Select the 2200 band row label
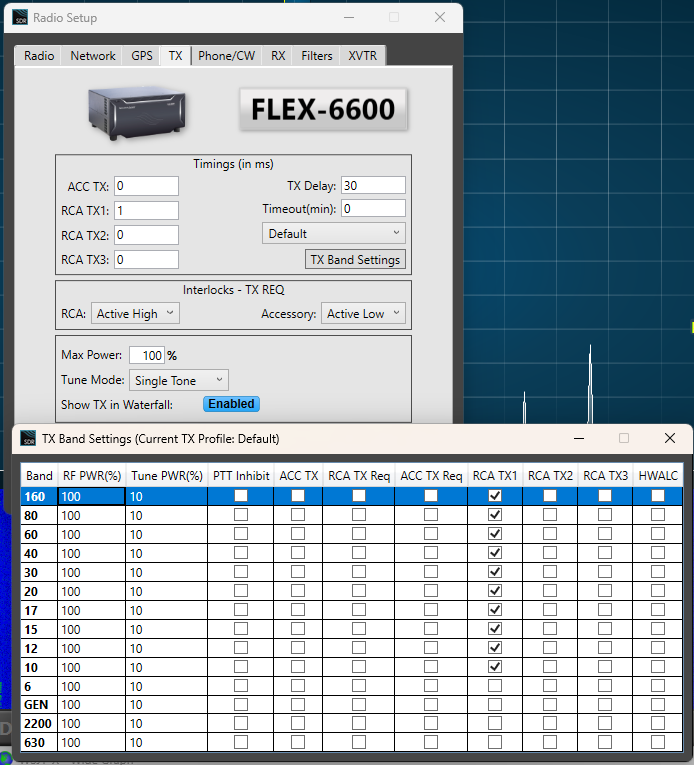This screenshot has width=694, height=765. pos(38,724)
